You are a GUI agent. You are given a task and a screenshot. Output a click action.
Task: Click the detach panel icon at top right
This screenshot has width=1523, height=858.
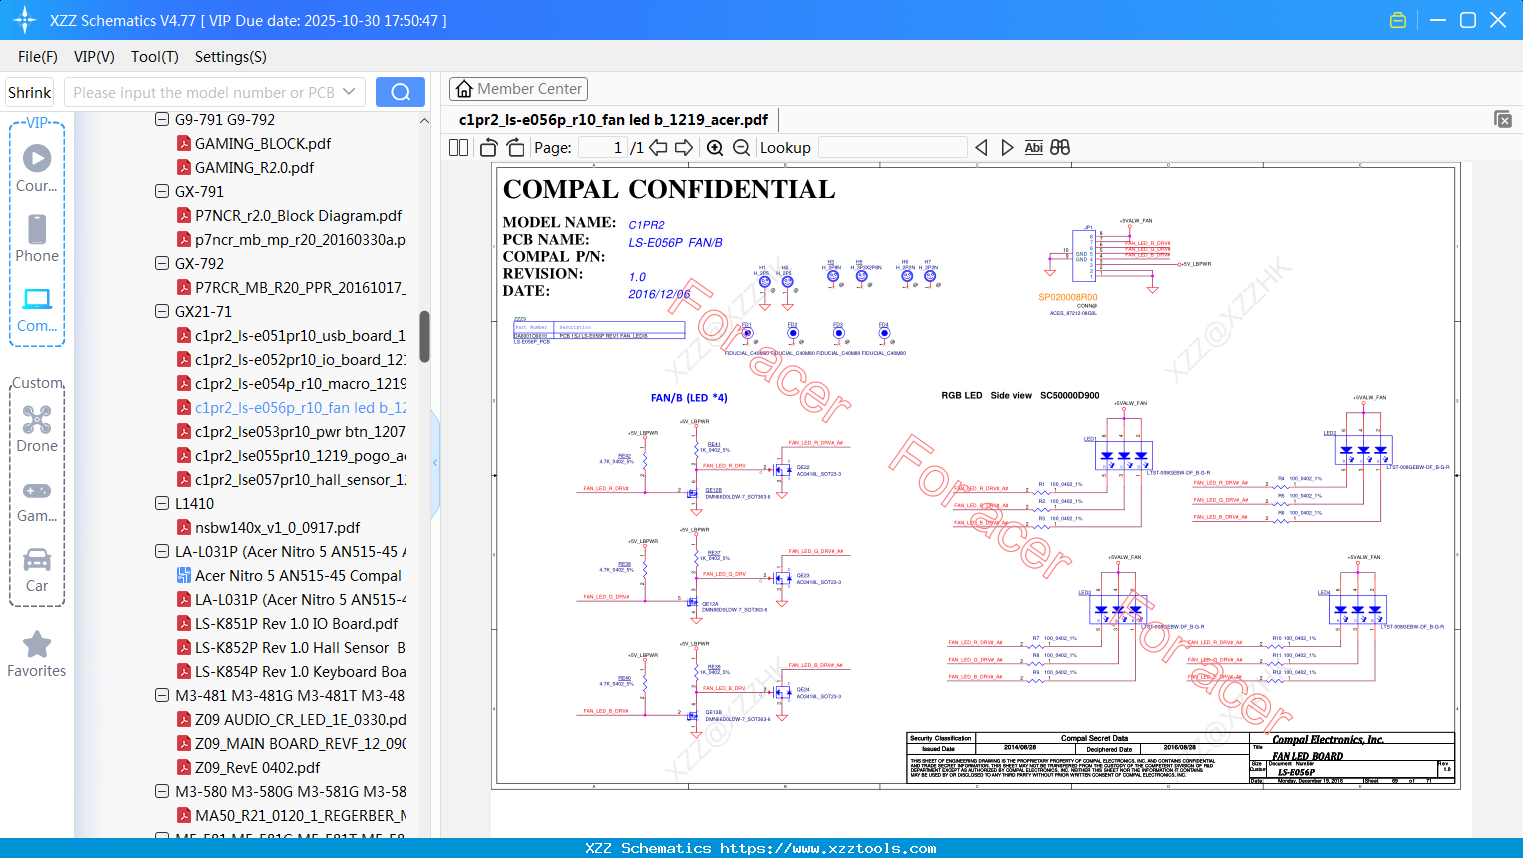pyautogui.click(x=1503, y=119)
